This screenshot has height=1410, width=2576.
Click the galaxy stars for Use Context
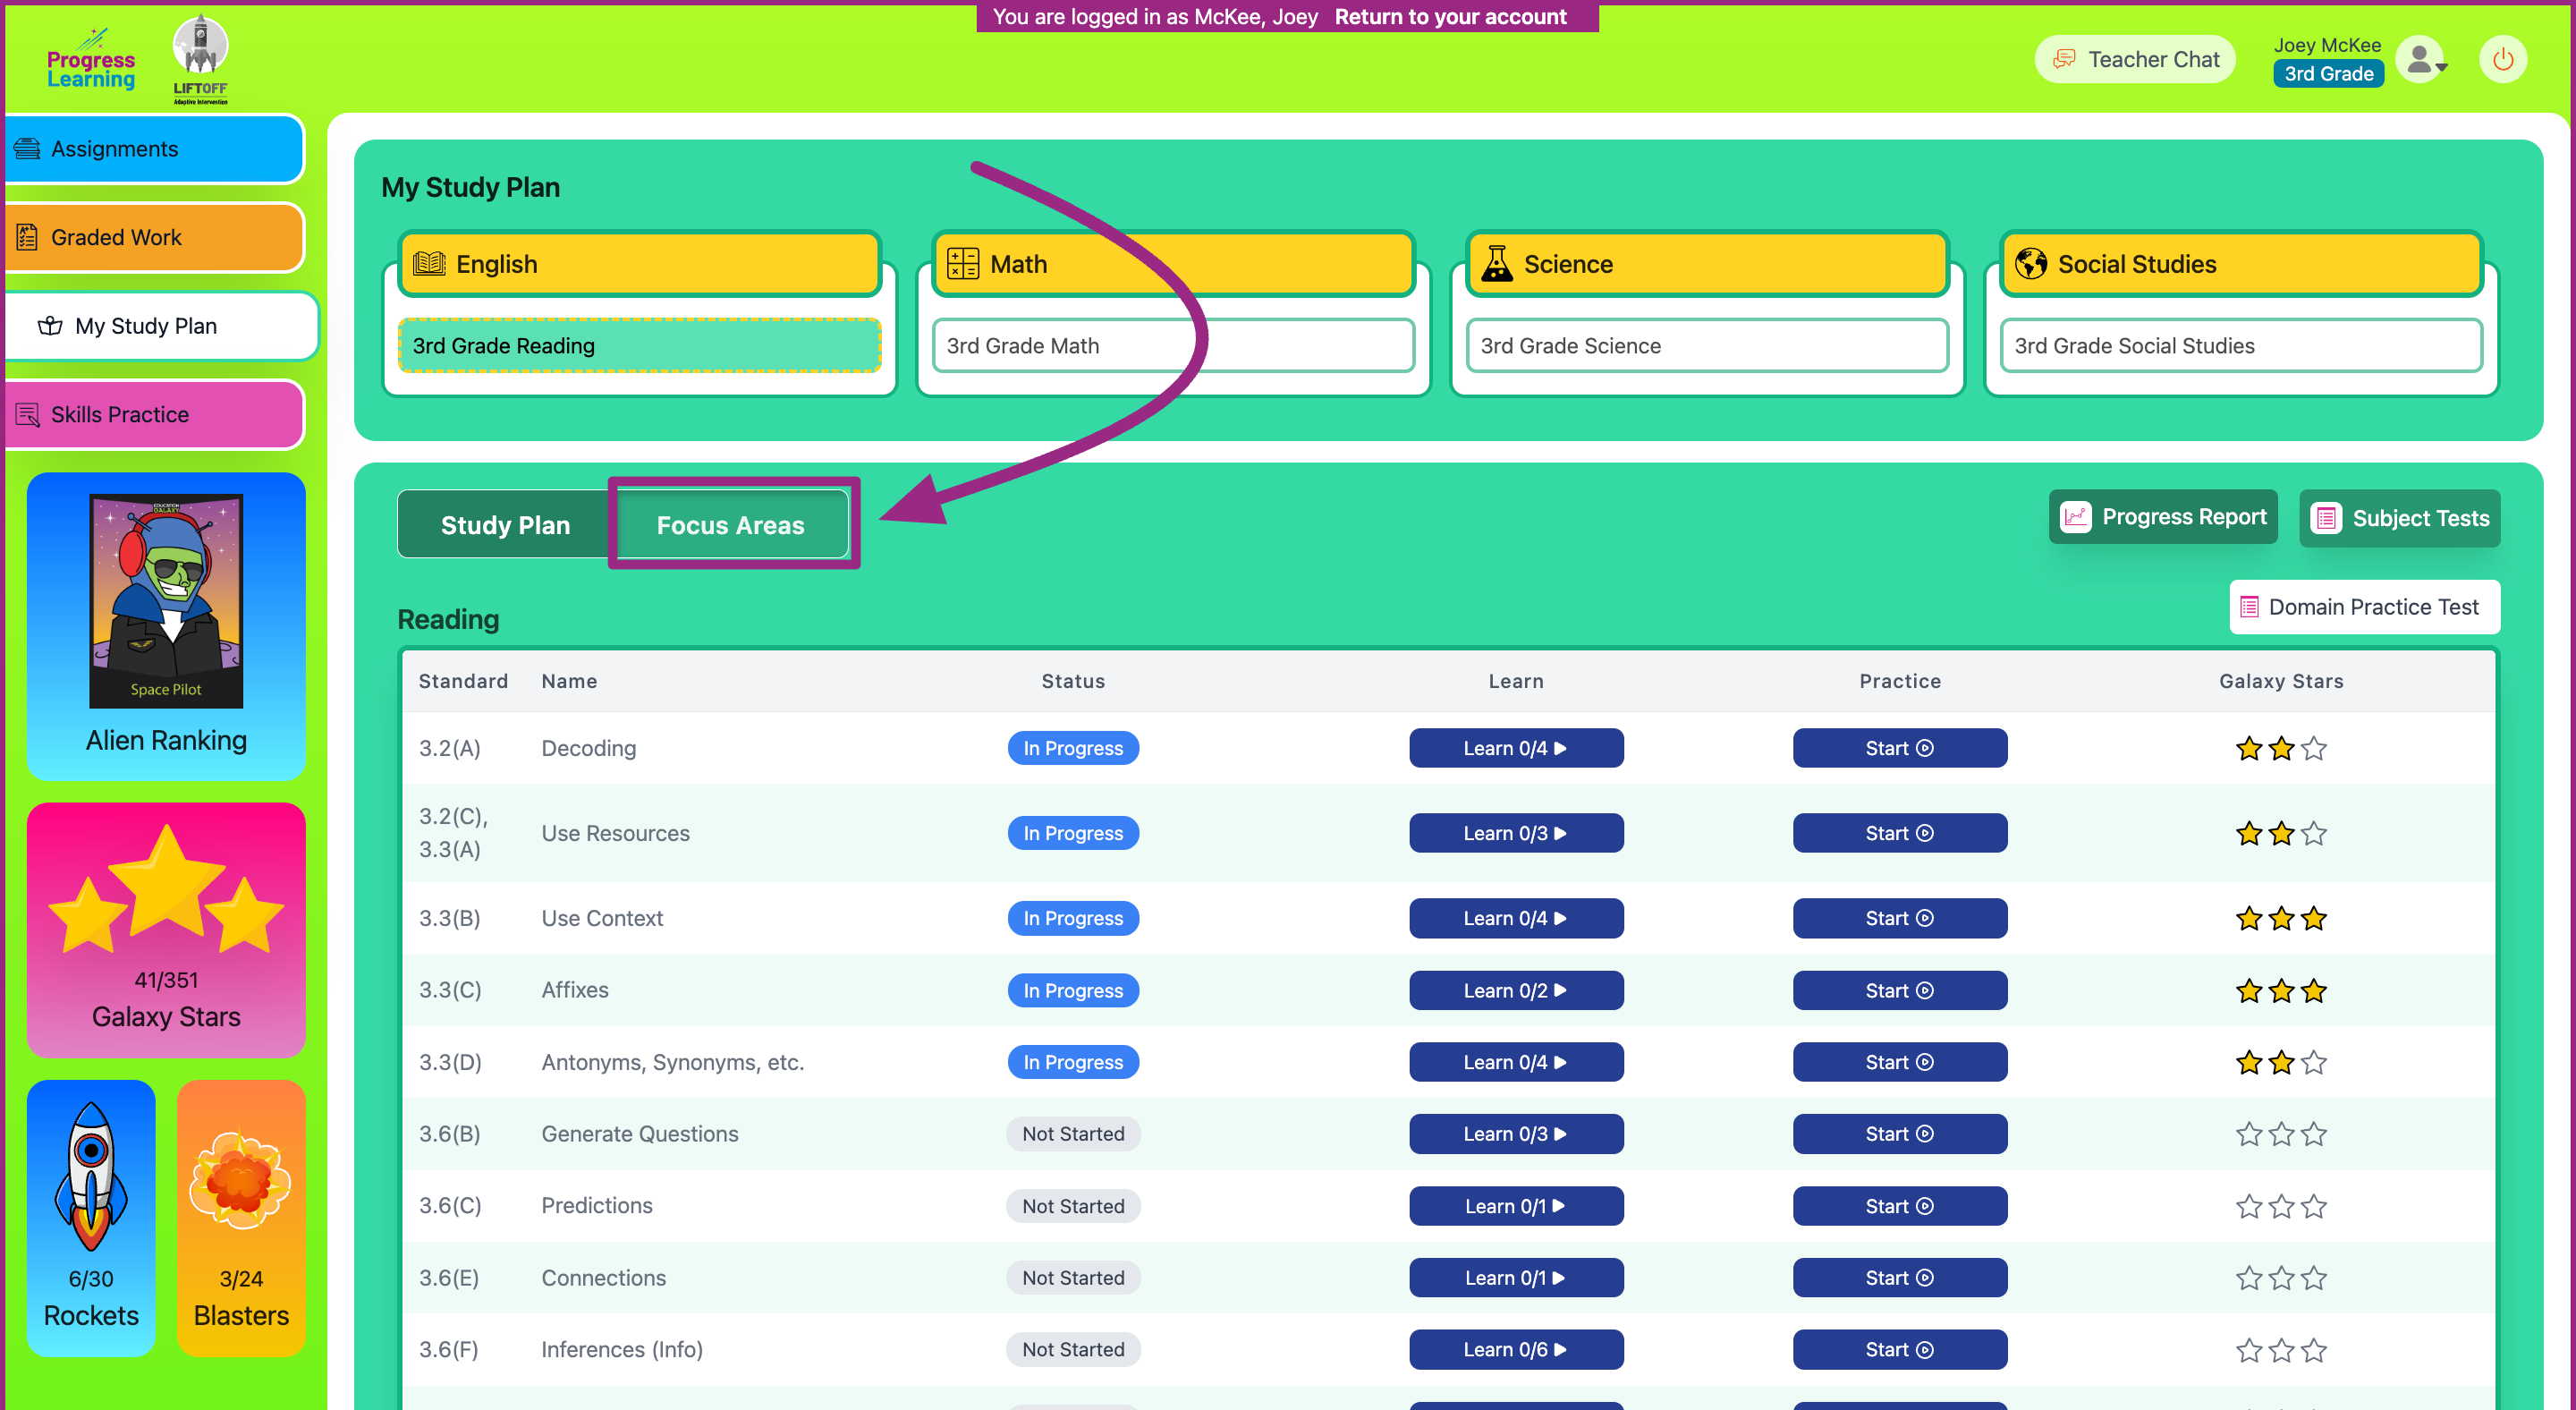click(2281, 919)
